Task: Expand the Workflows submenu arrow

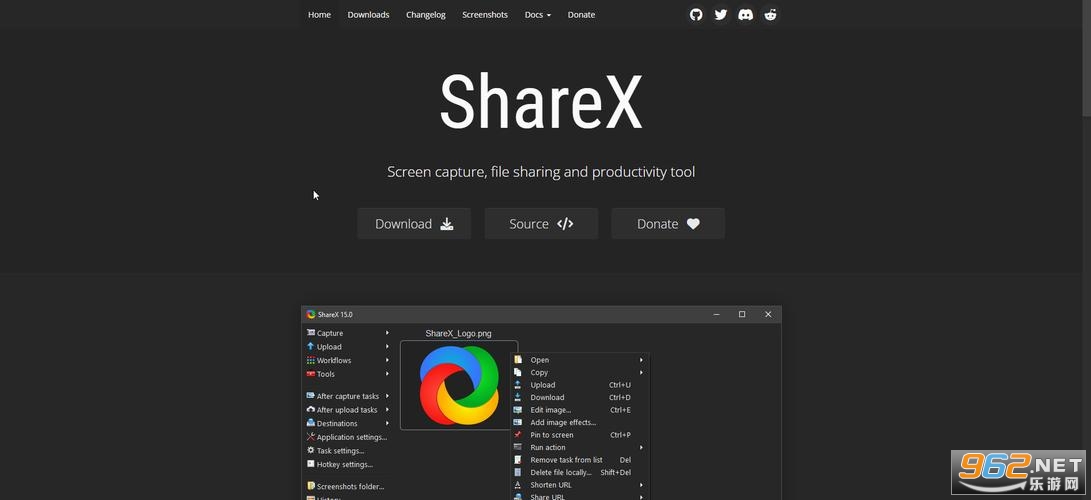Action: [x=388, y=360]
